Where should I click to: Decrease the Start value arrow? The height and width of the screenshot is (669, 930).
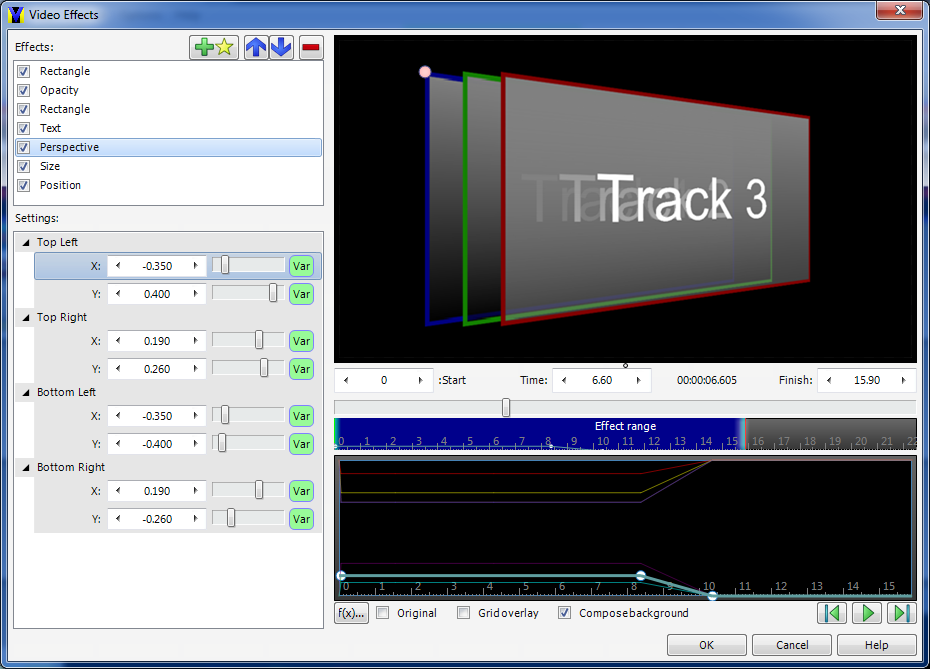[346, 380]
